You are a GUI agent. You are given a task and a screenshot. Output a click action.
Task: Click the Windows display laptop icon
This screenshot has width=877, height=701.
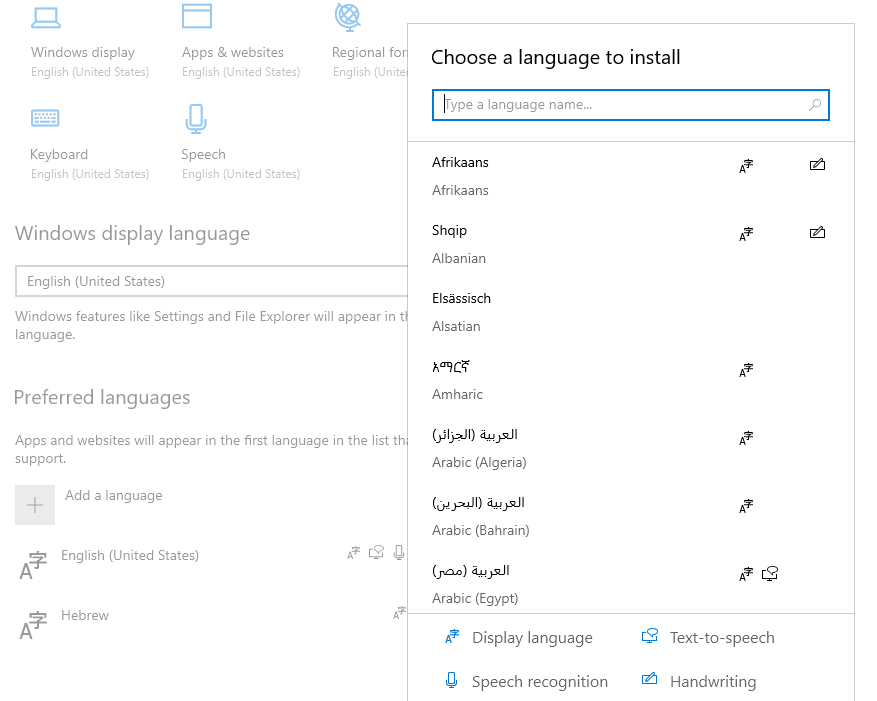tap(45, 17)
